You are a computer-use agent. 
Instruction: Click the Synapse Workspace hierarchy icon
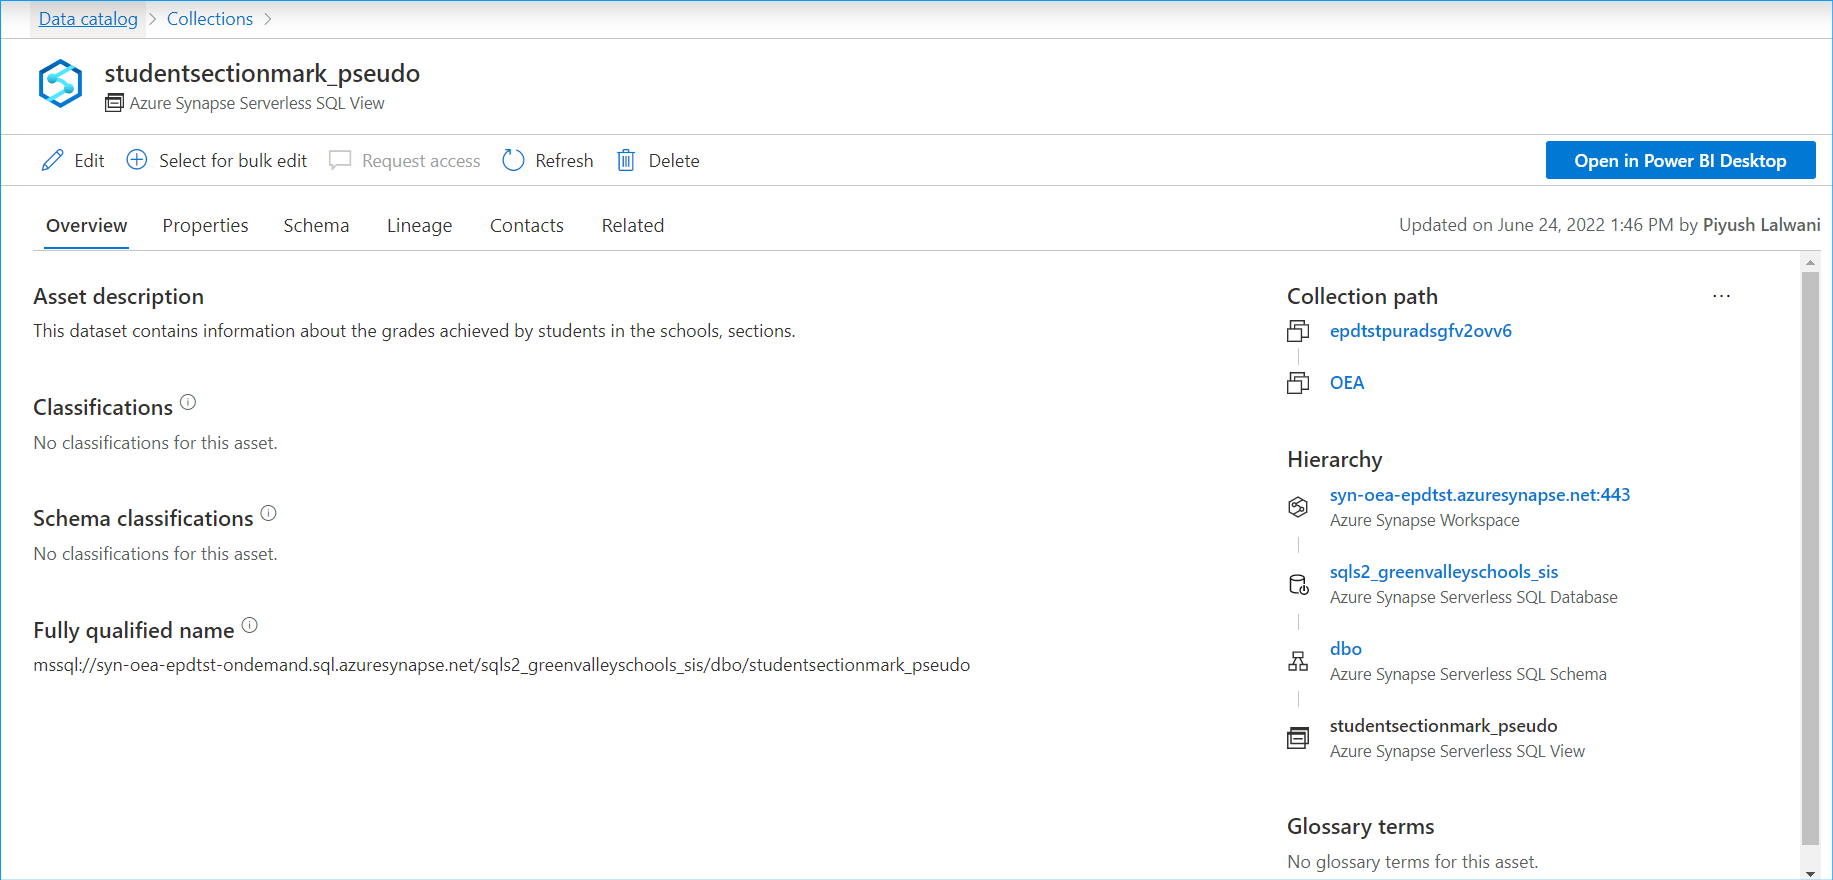coord(1298,507)
